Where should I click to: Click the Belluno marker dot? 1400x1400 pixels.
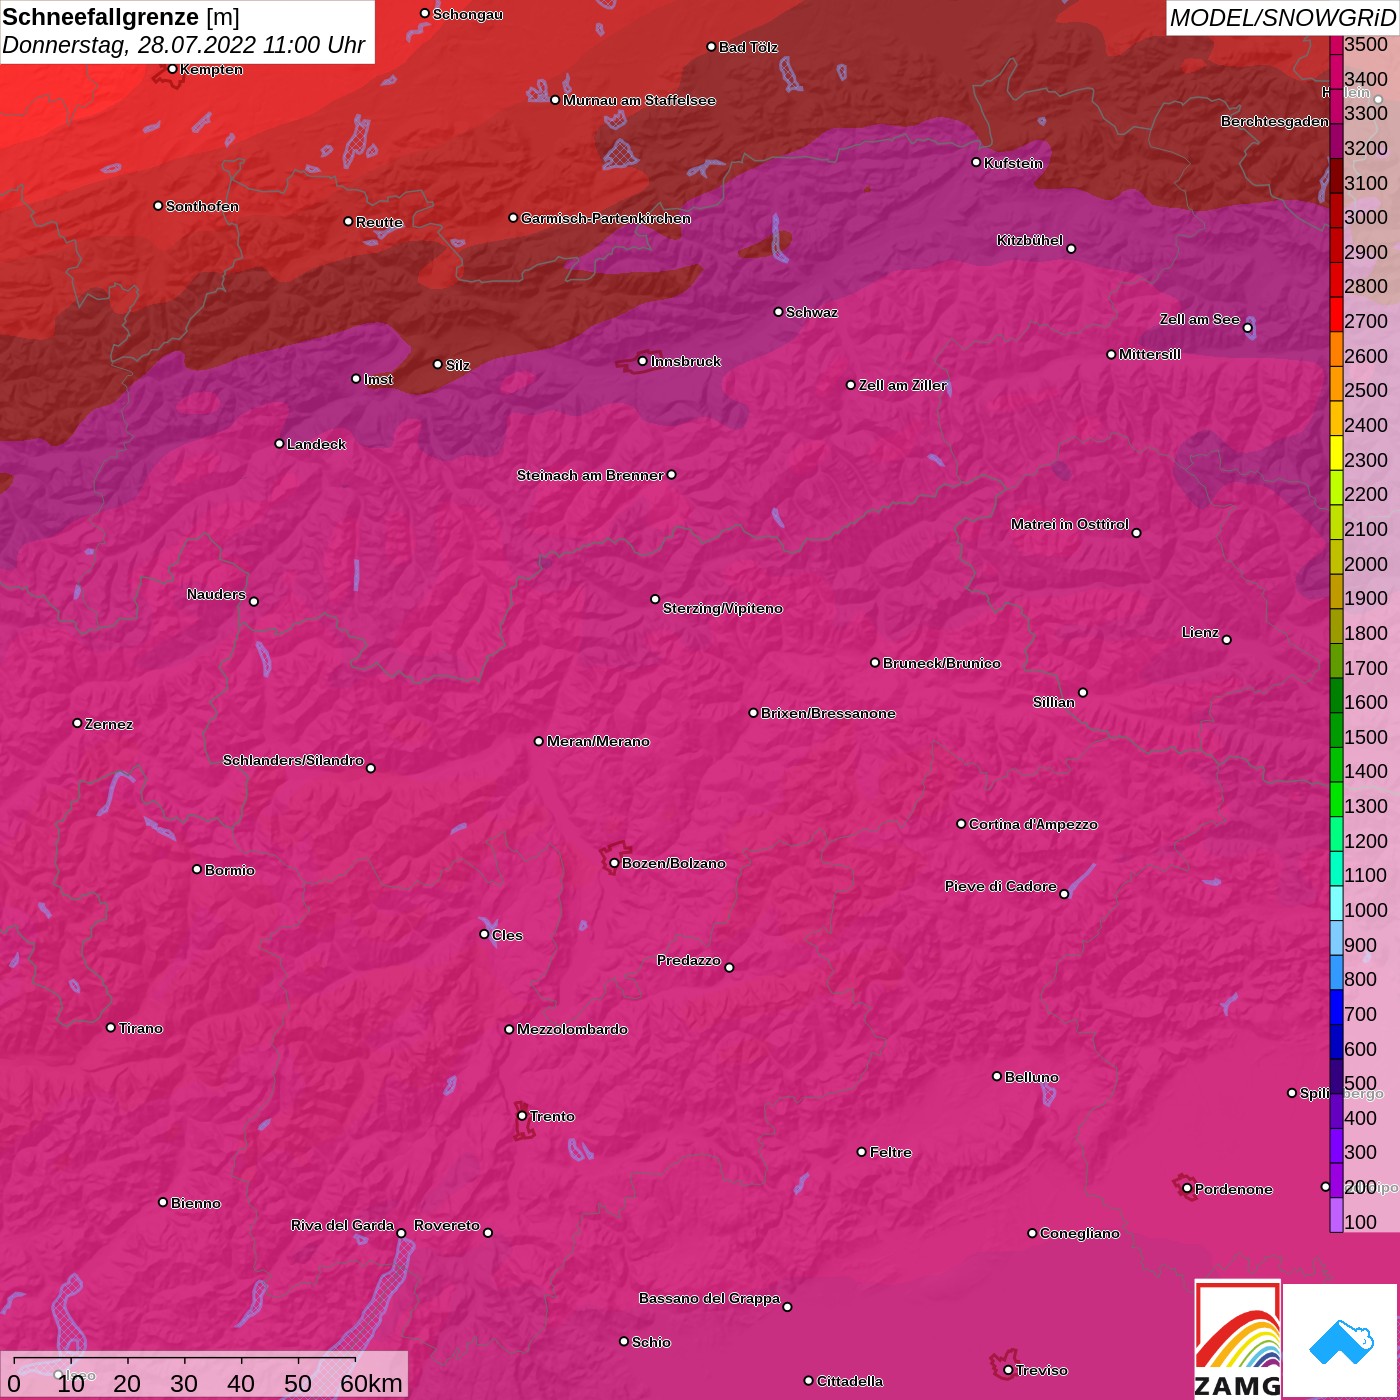click(997, 1076)
